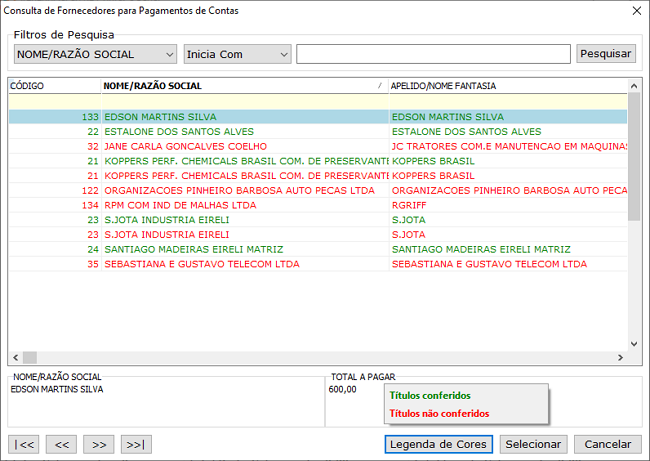Click the APELIDO/NOME FANTASIA column header

505,86
